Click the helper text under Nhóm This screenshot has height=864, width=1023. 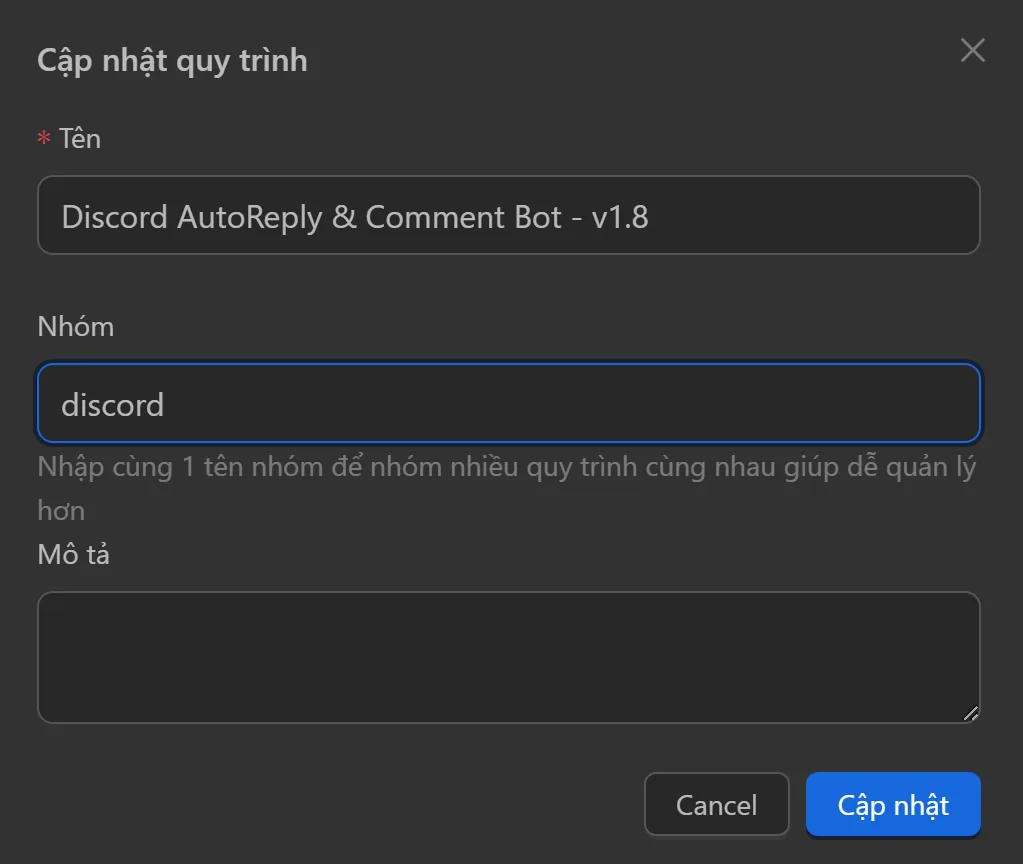coord(506,468)
